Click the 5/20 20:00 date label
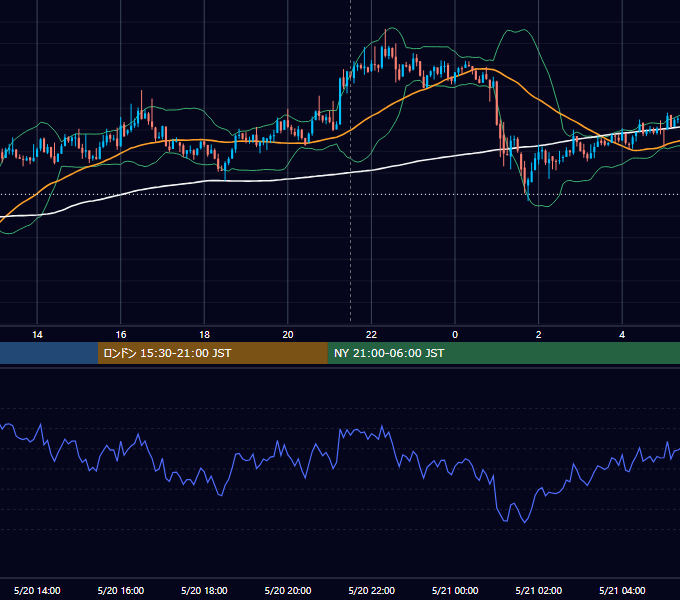 pos(288,590)
